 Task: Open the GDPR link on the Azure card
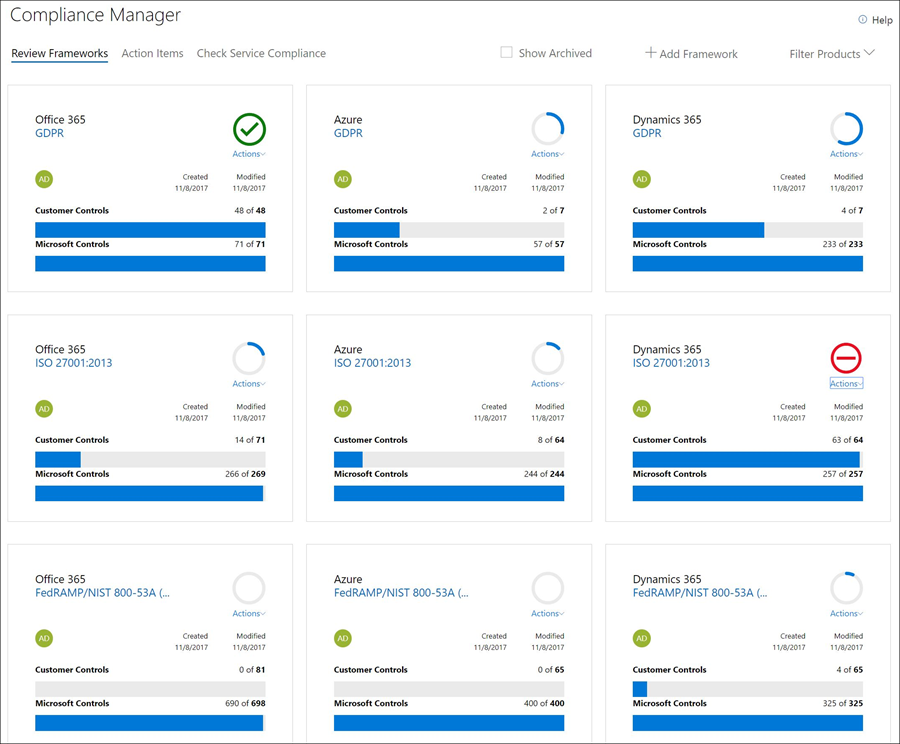(348, 133)
